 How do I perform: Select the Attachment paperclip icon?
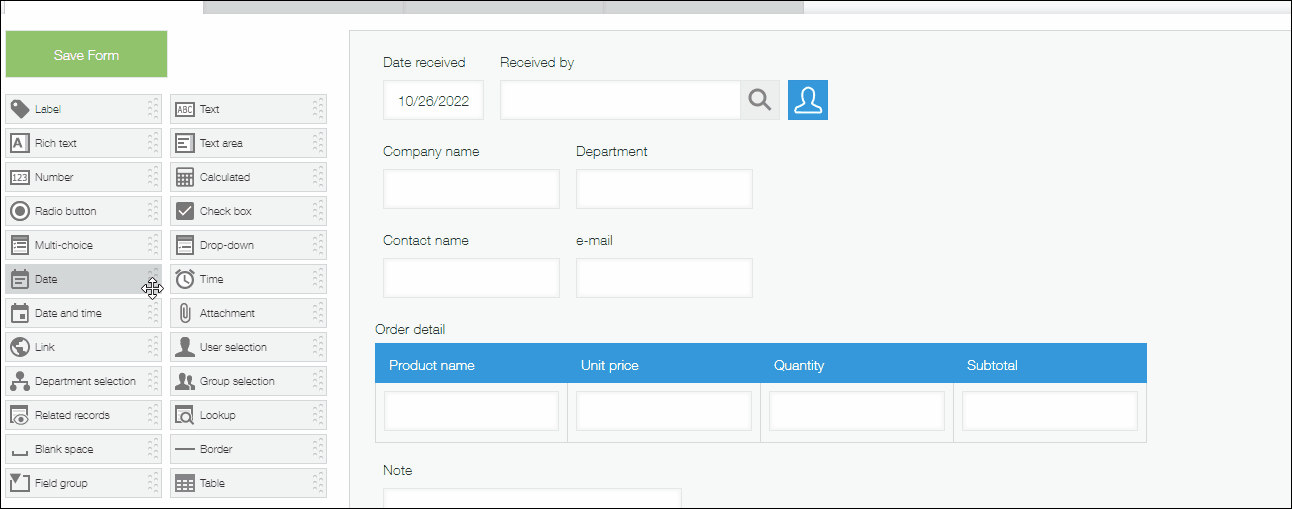click(x=184, y=313)
